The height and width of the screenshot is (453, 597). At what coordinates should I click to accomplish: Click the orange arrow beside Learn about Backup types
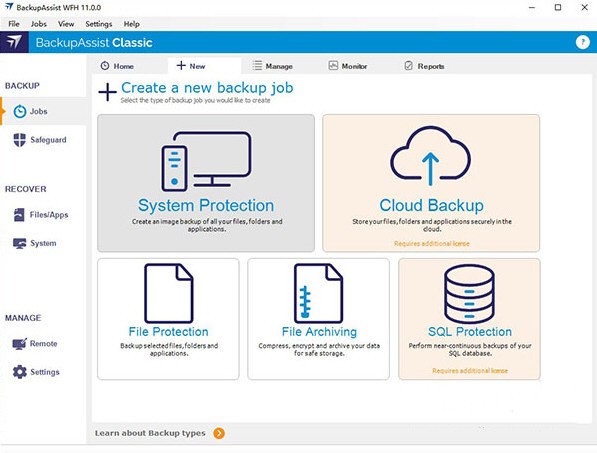(219, 433)
